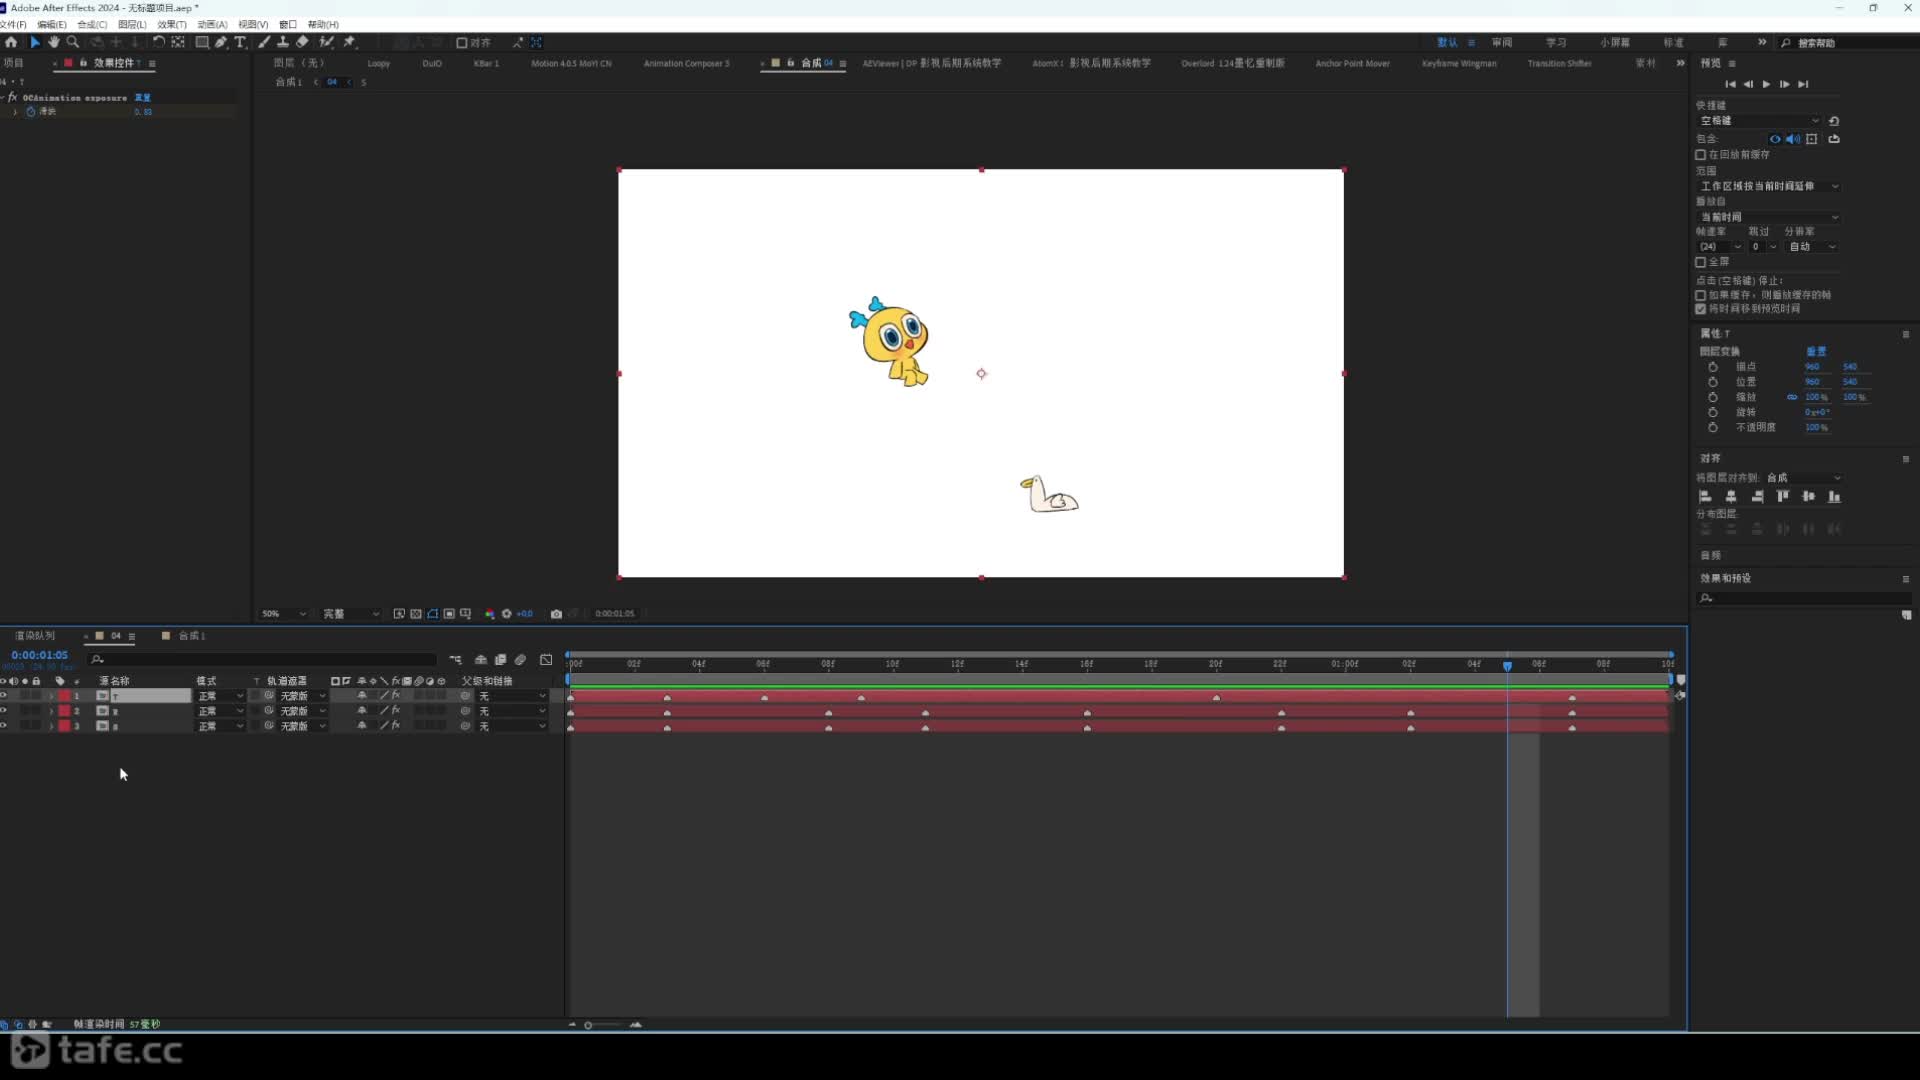
Task: Open the preview resolution dropdown (自动)
Action: click(x=1812, y=247)
